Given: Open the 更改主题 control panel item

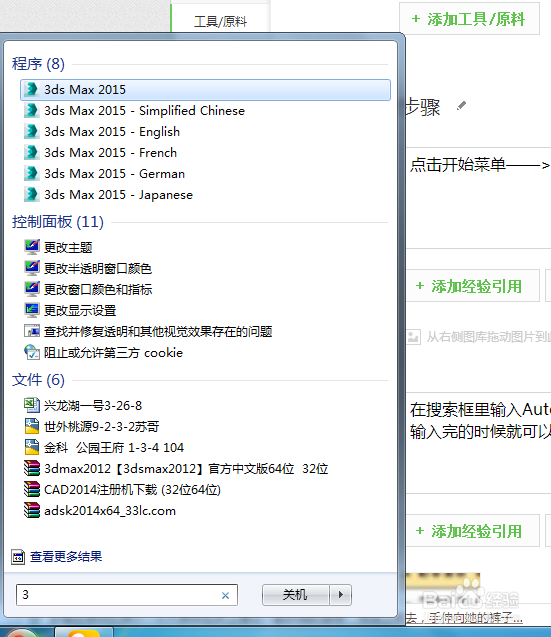Looking at the screenshot, I should click(x=68, y=247).
